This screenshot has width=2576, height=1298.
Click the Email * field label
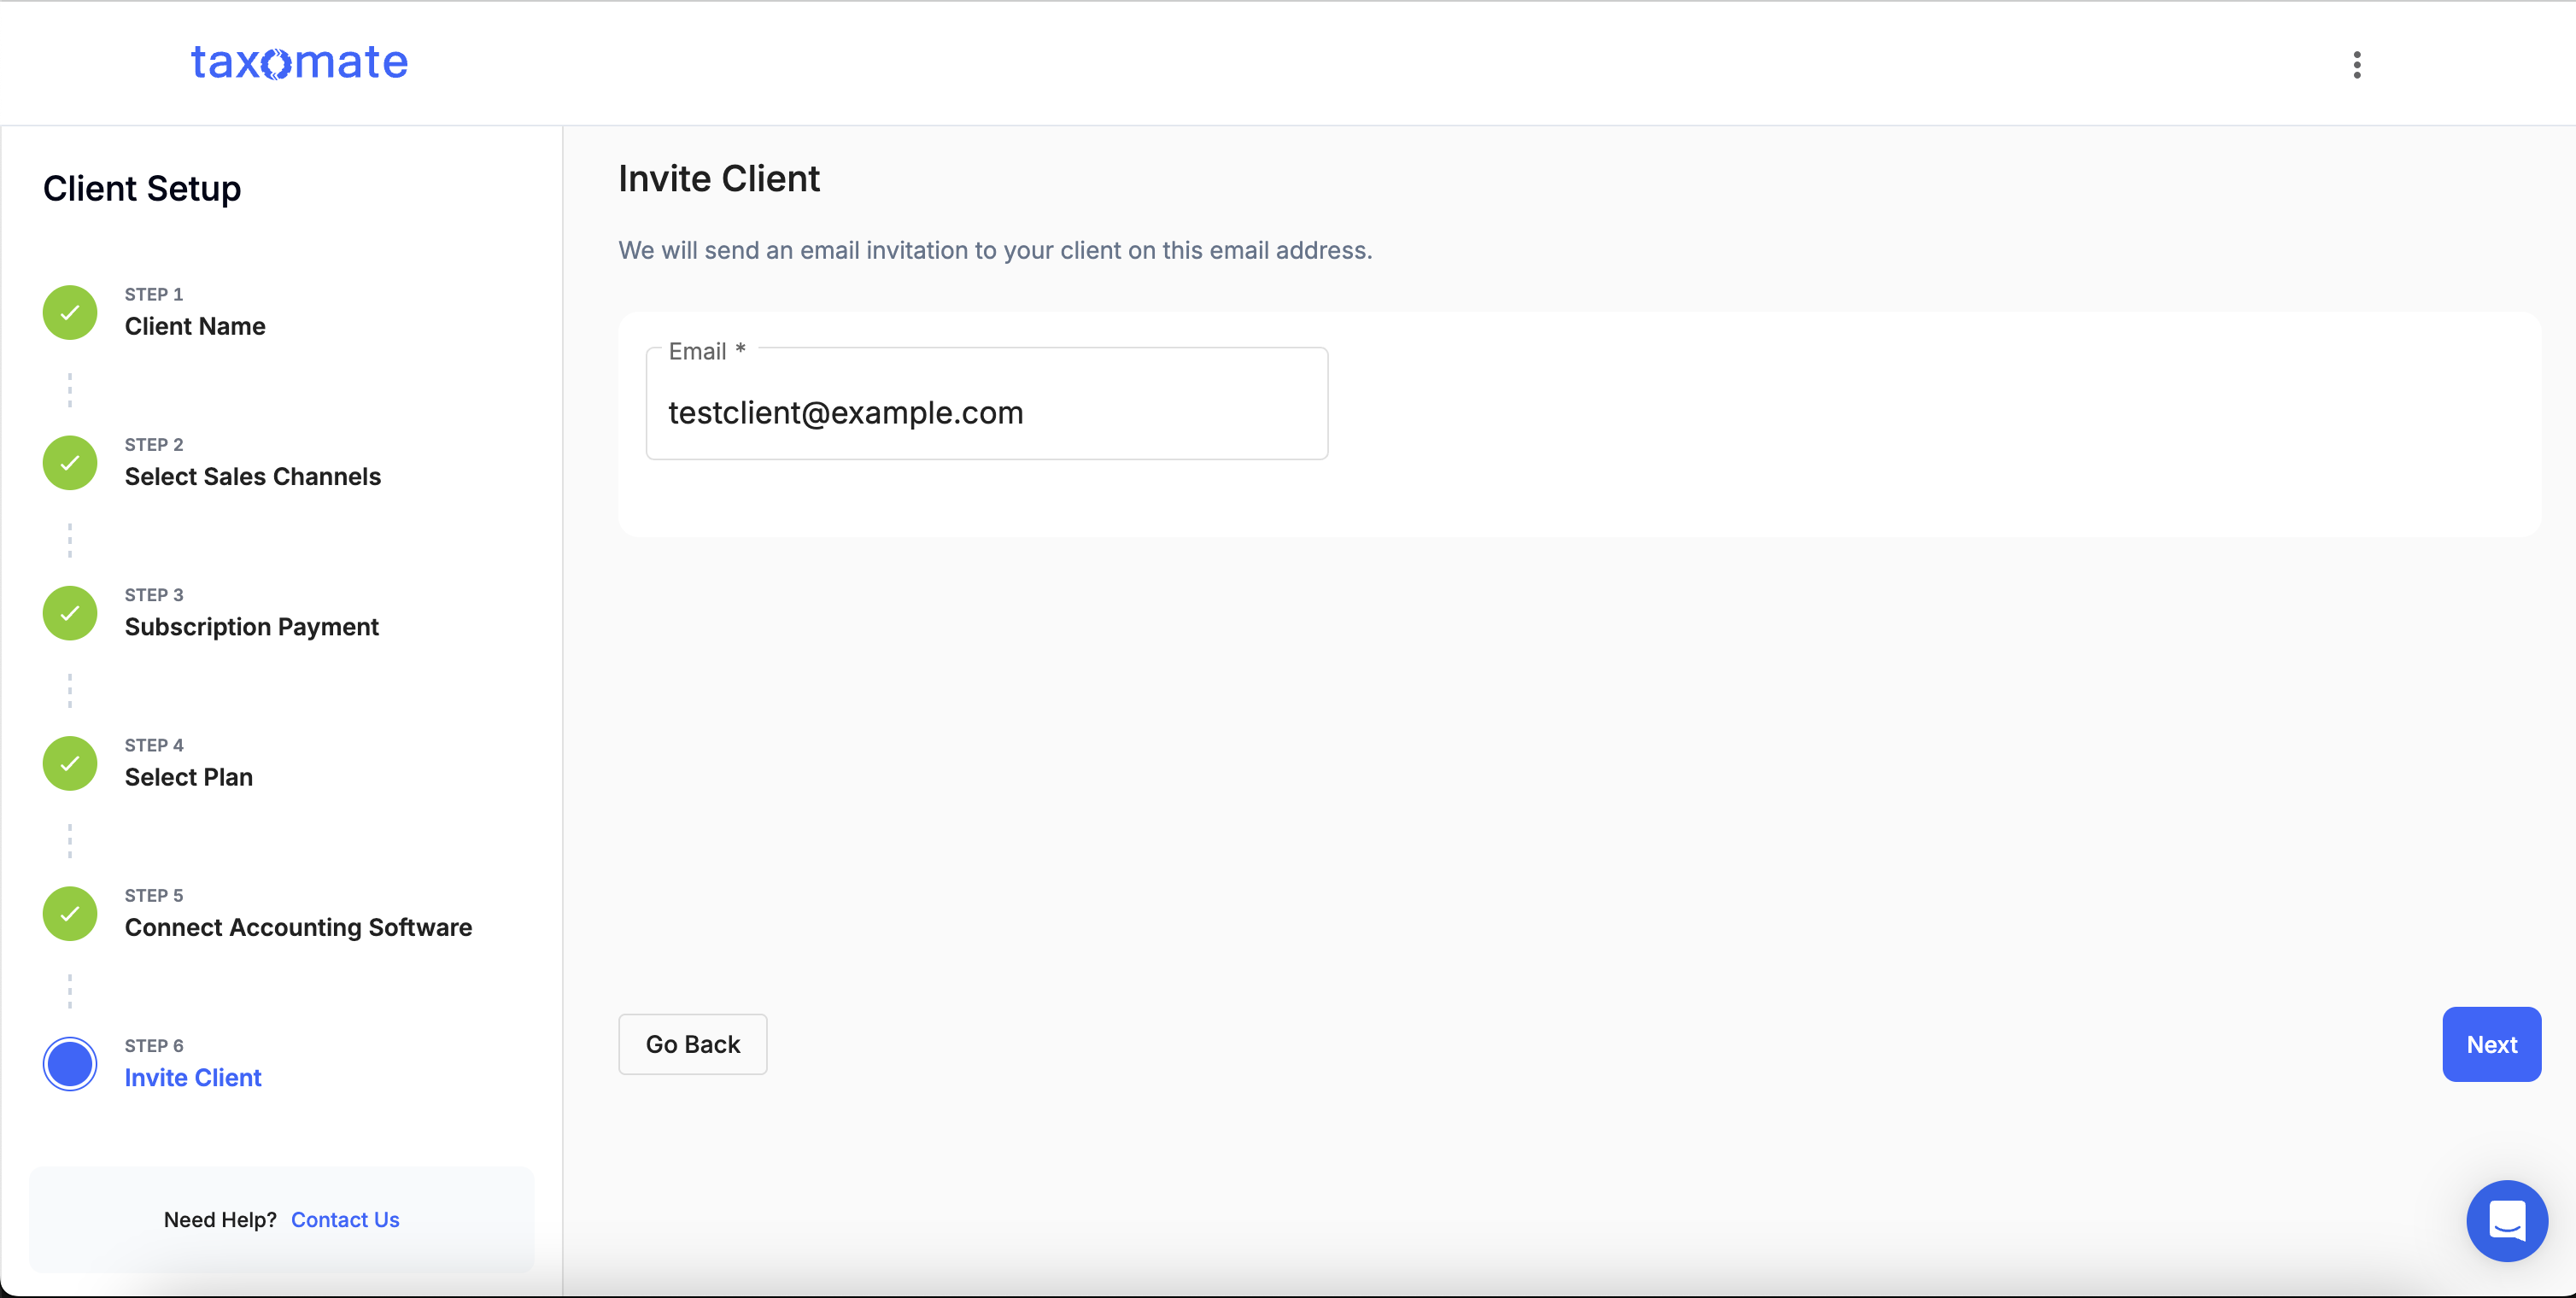click(x=707, y=351)
